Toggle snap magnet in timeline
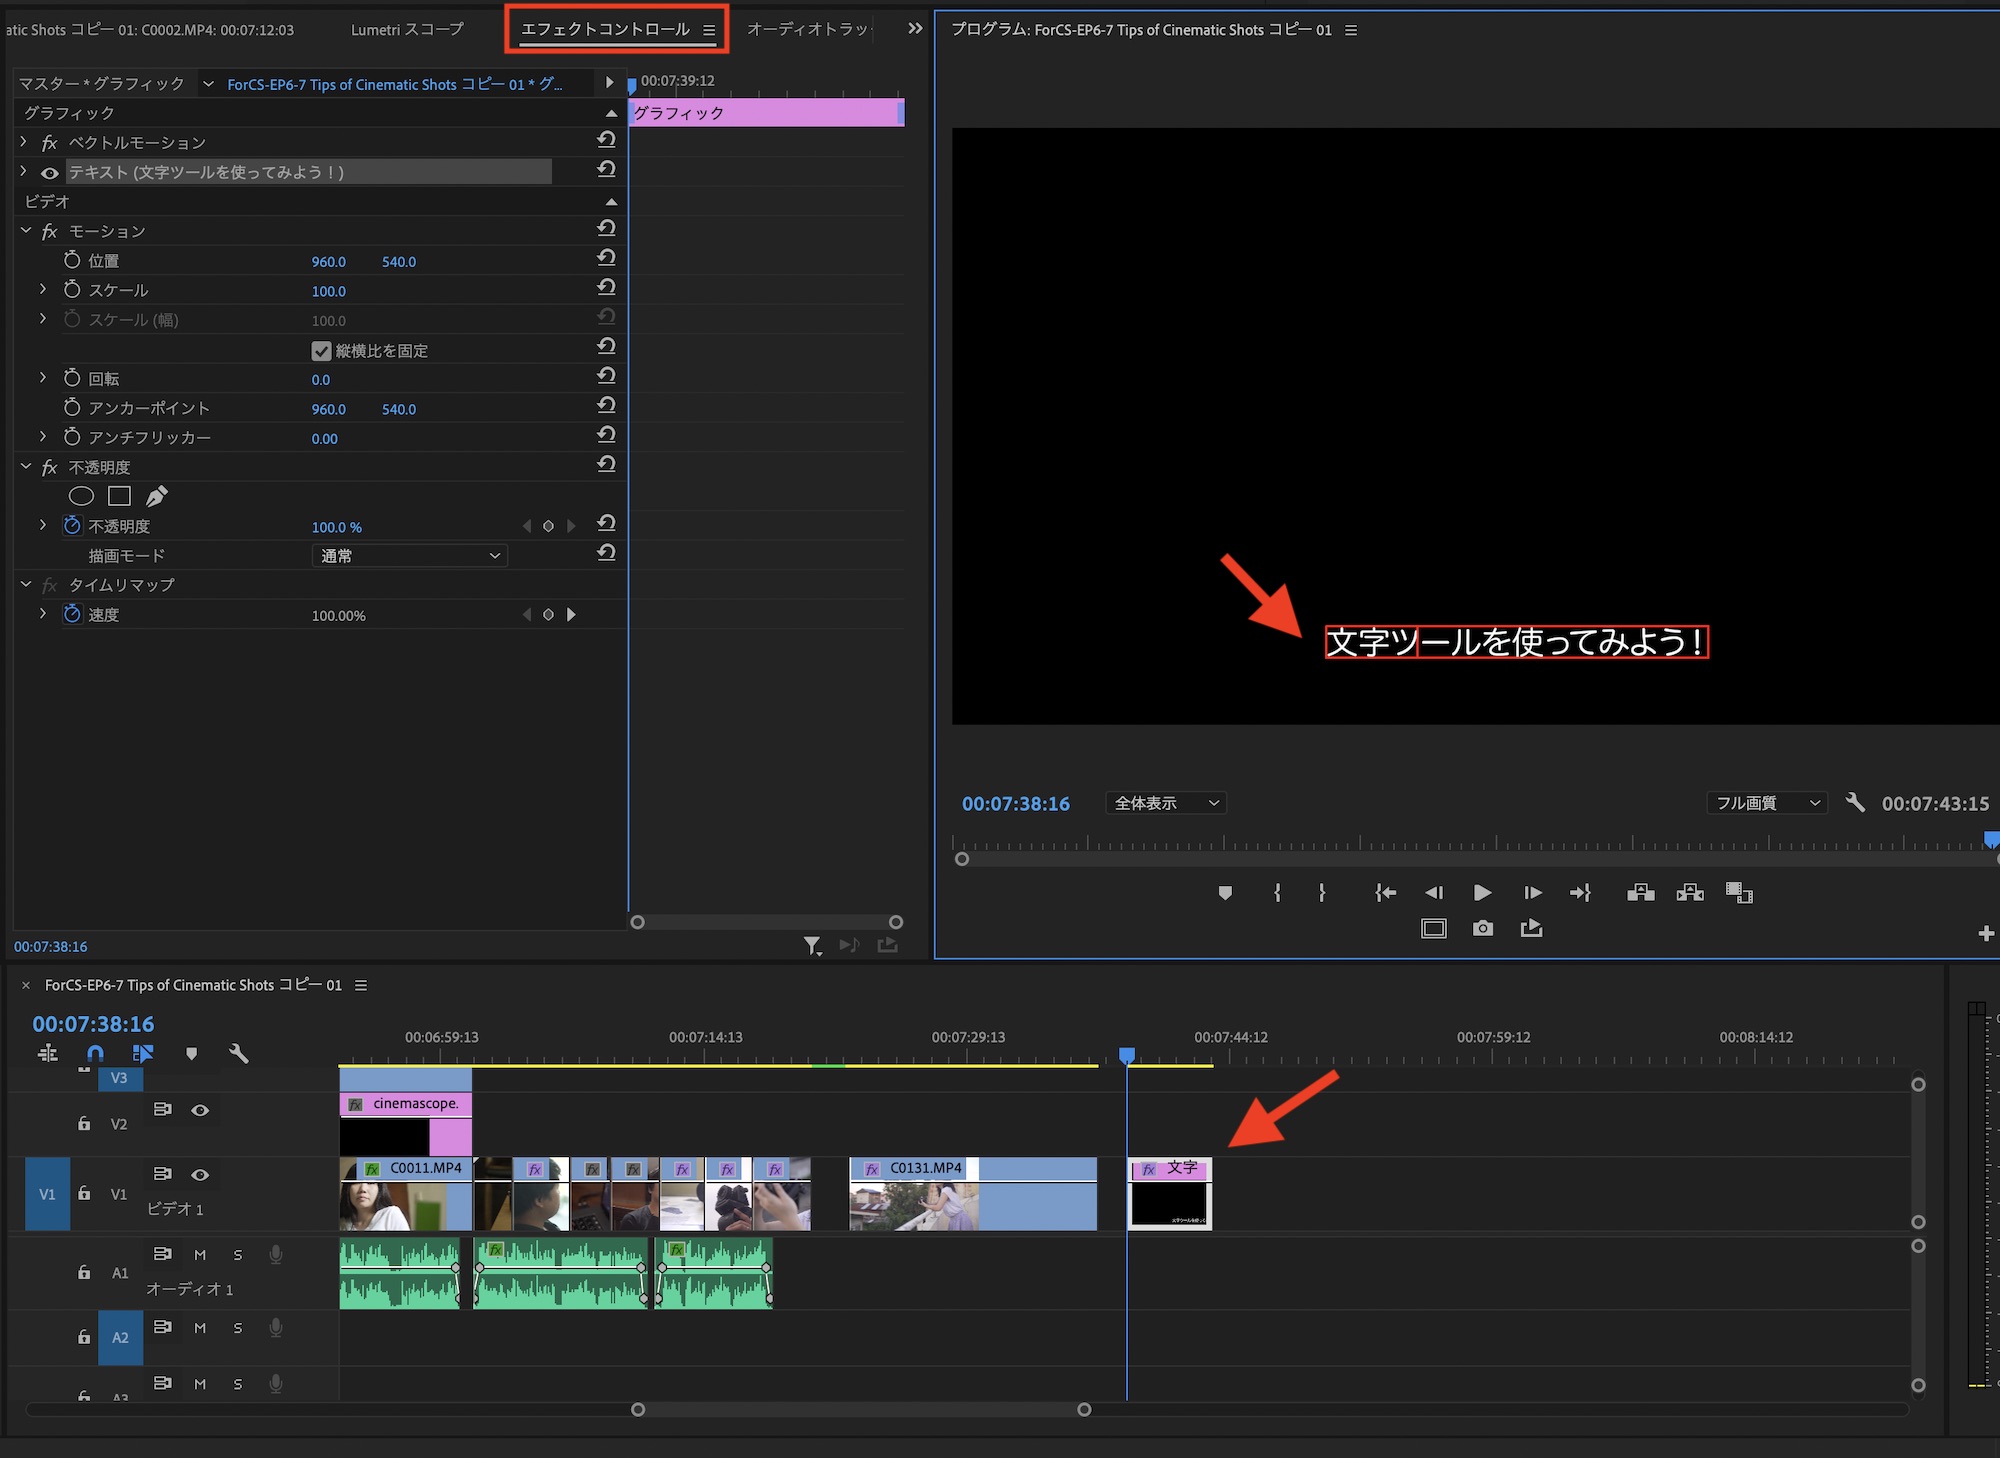Viewport: 2000px width, 1458px height. [95, 1053]
